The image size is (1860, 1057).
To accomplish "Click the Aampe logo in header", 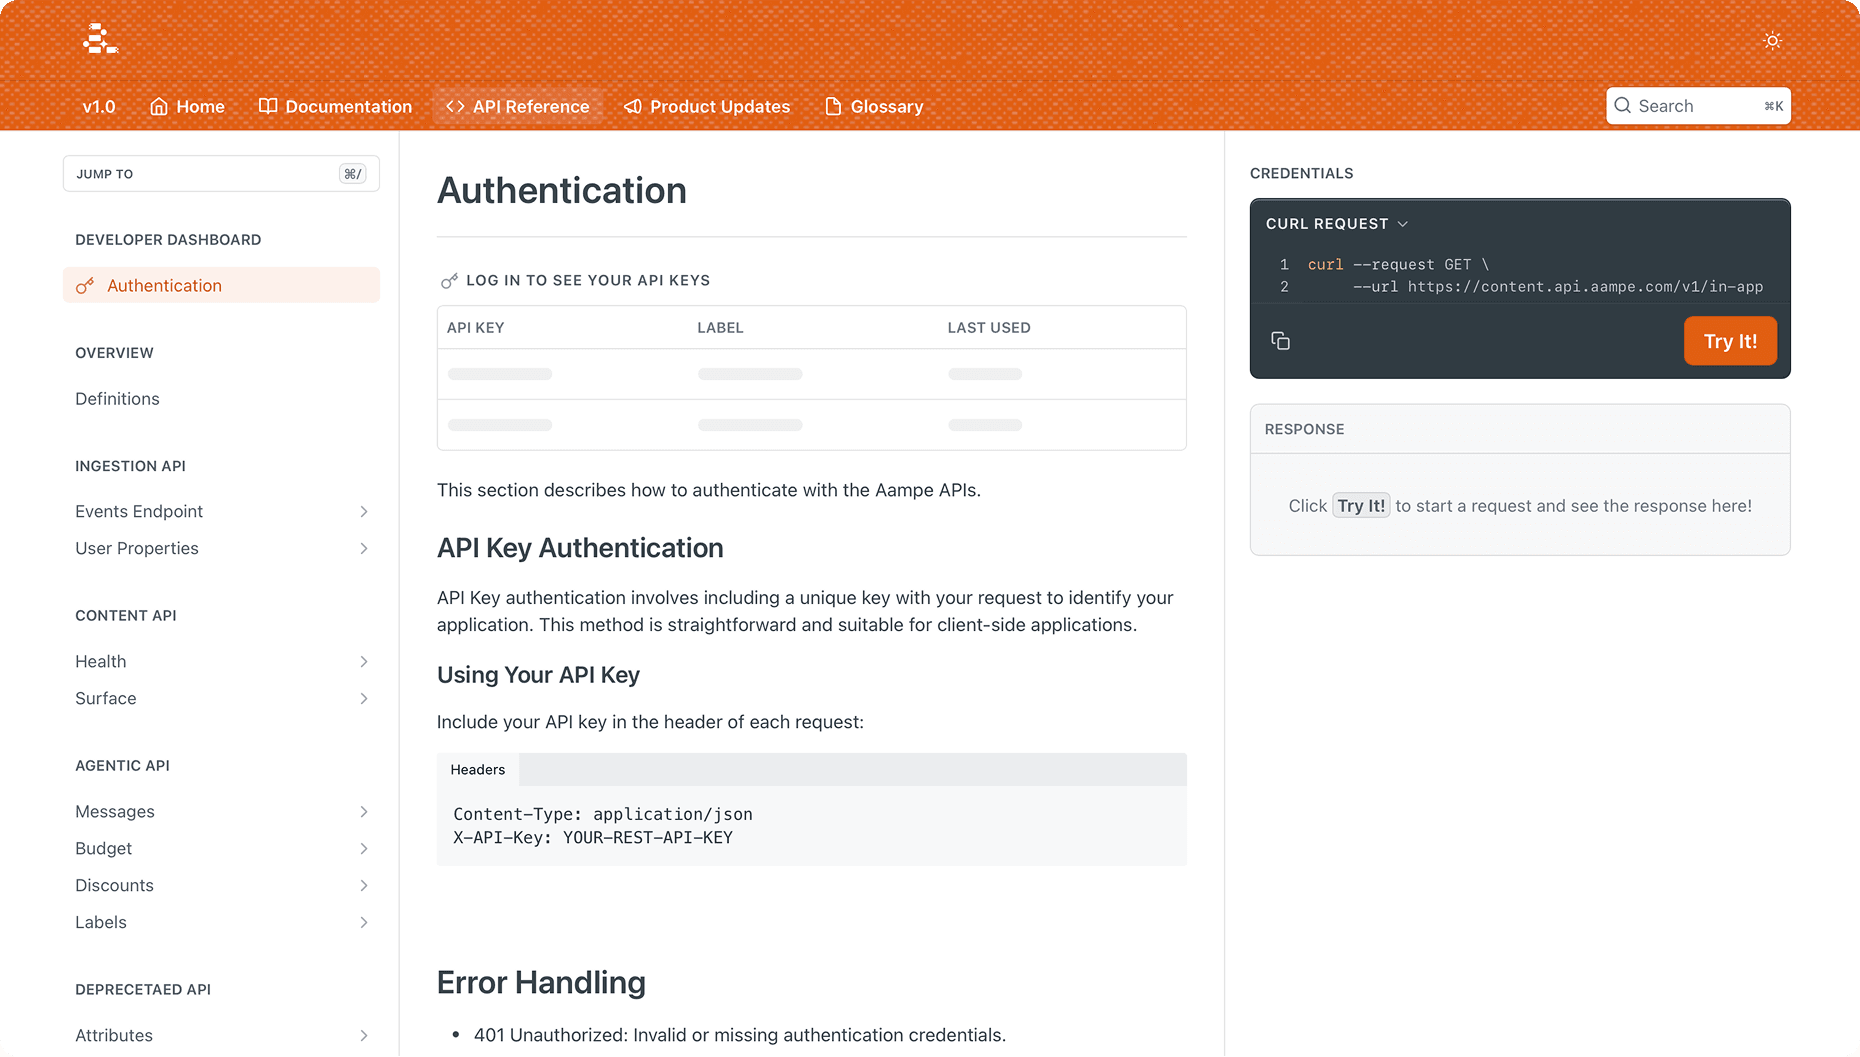I will click(100, 39).
